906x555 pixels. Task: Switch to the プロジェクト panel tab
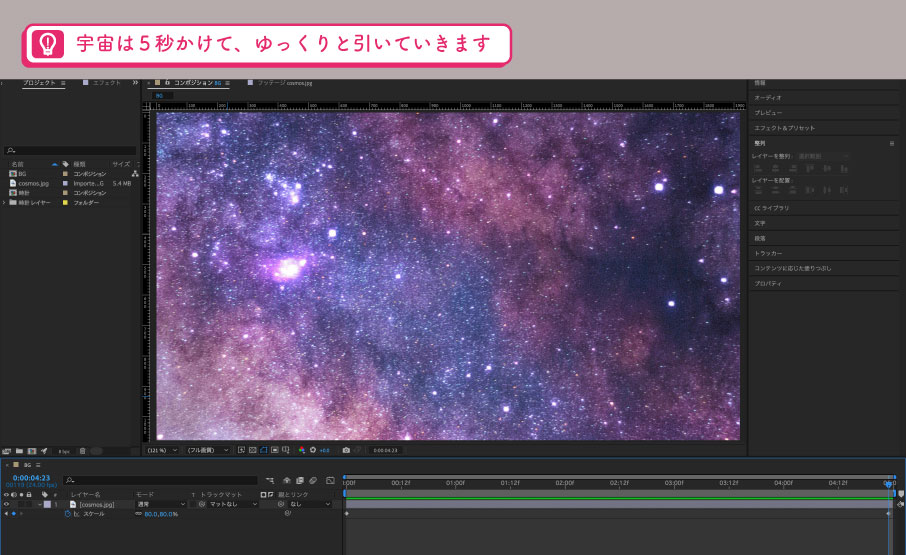[x=39, y=83]
